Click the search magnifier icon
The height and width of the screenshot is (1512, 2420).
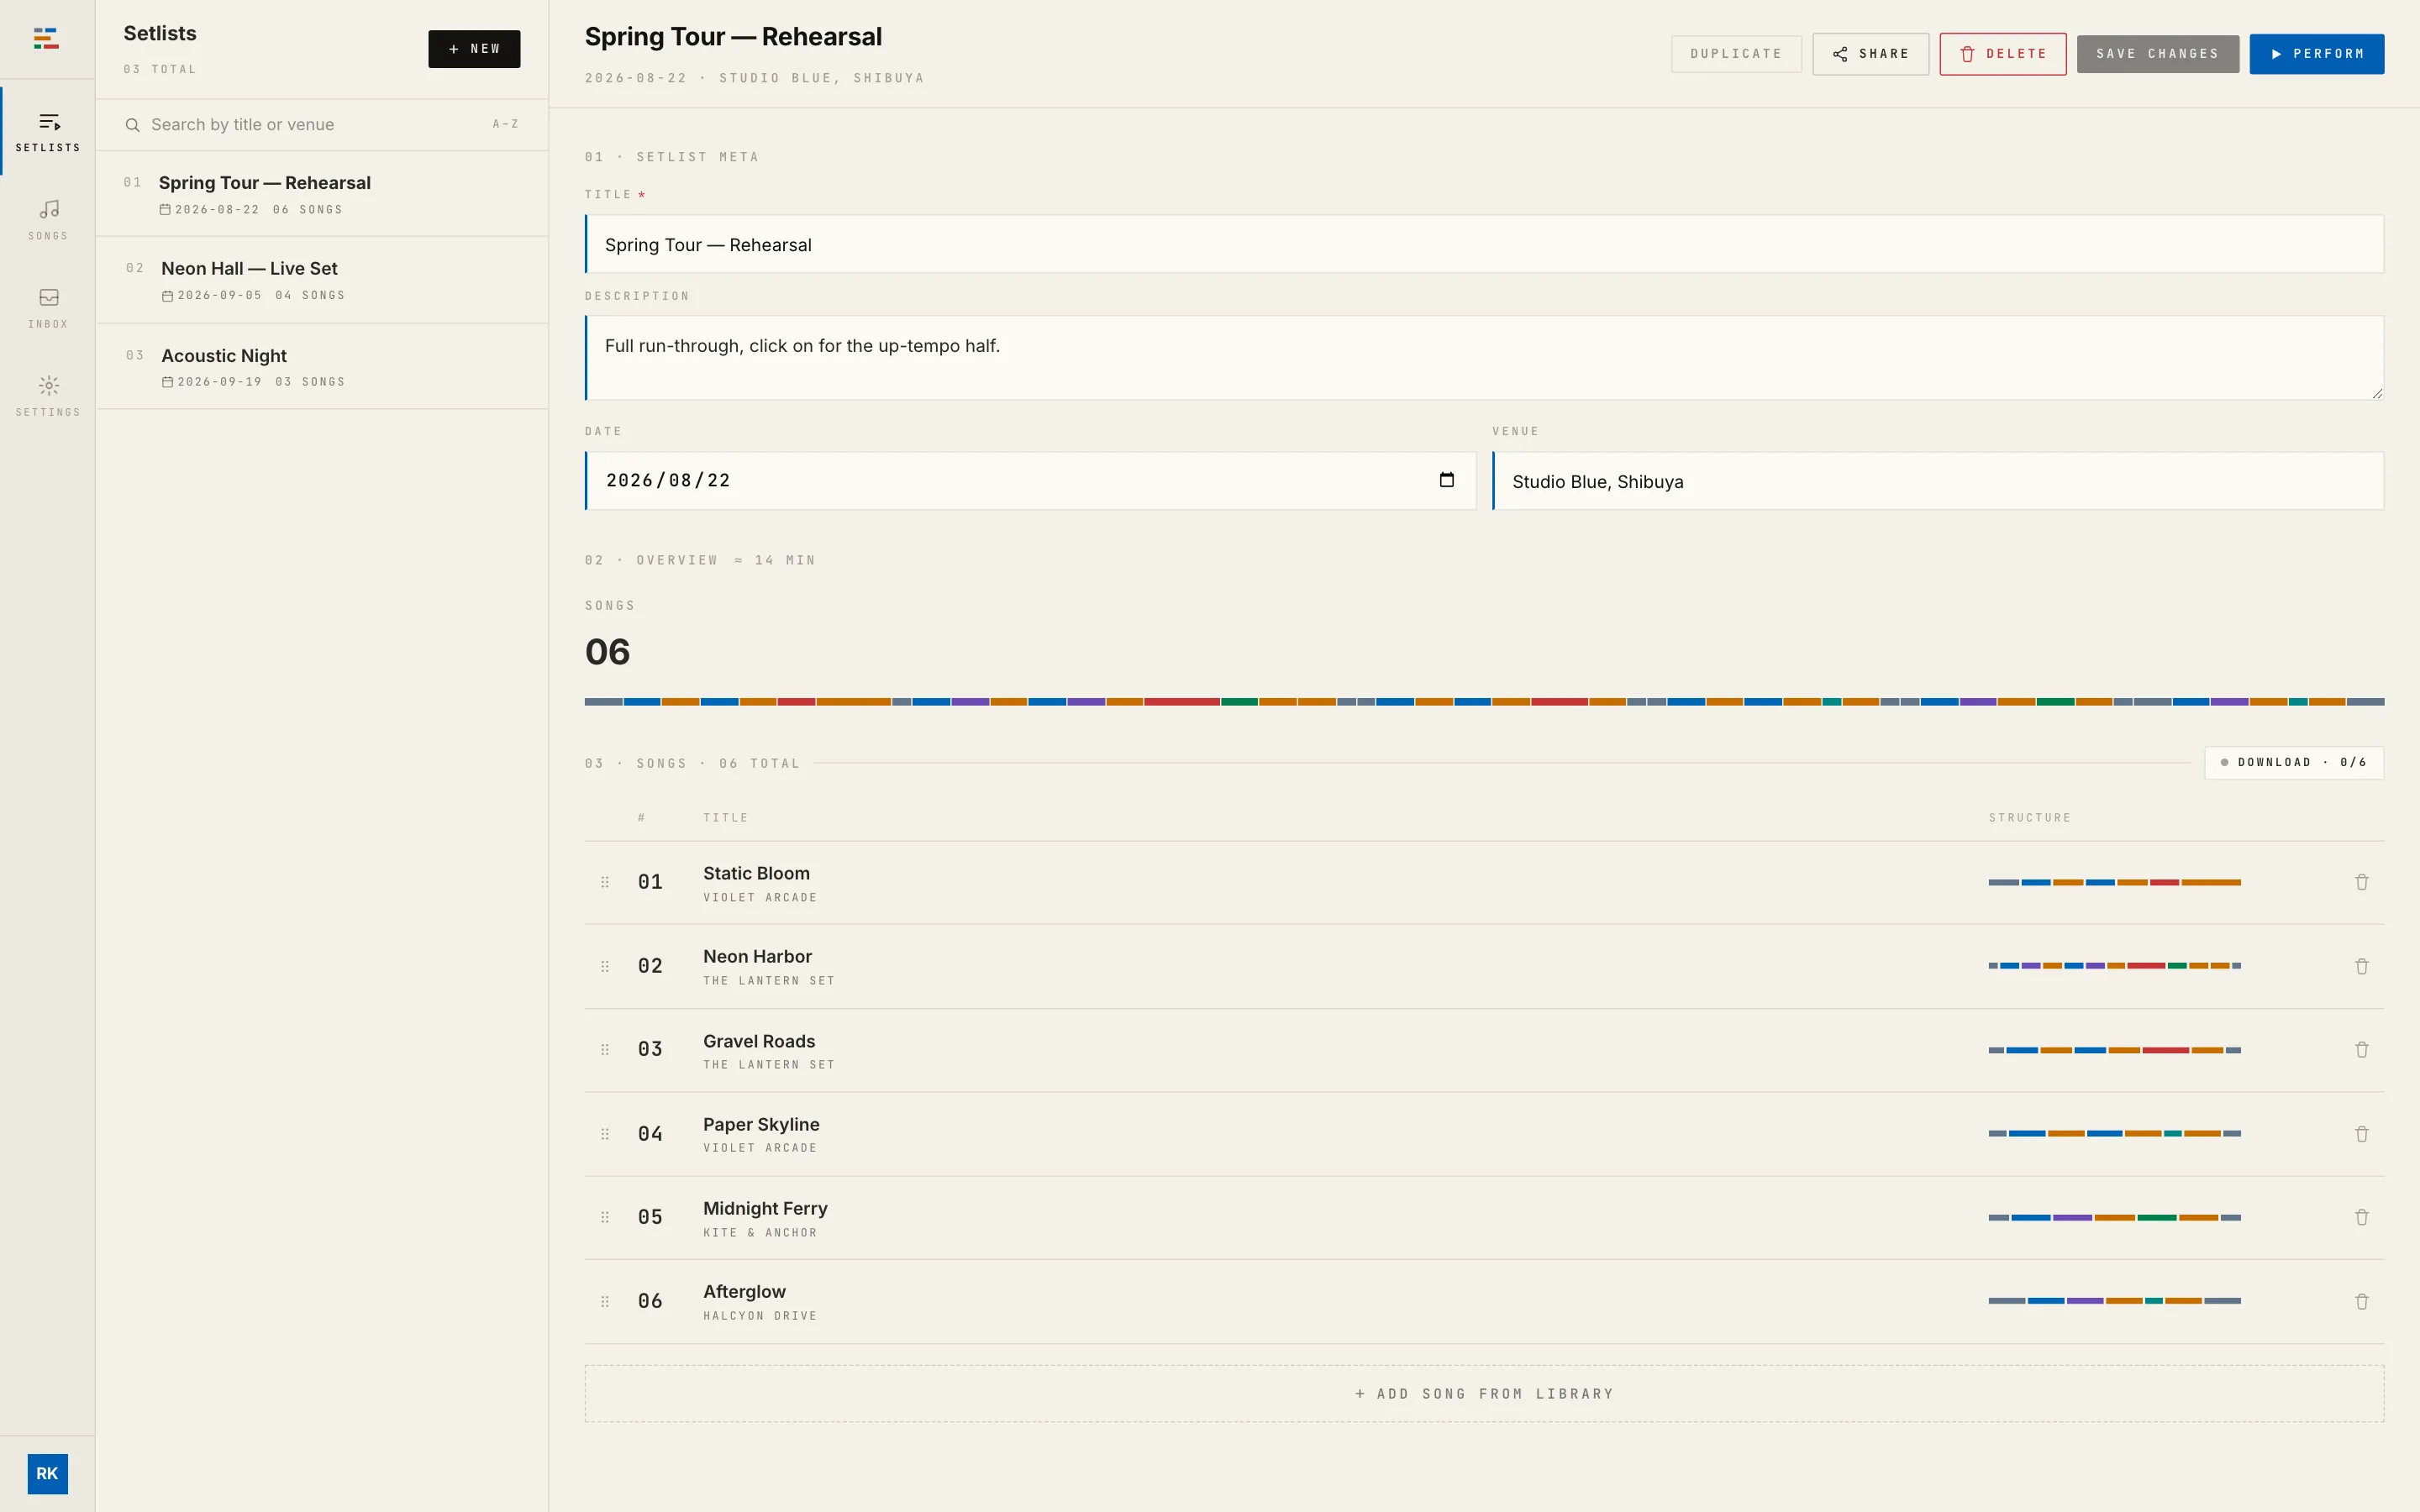pos(132,125)
